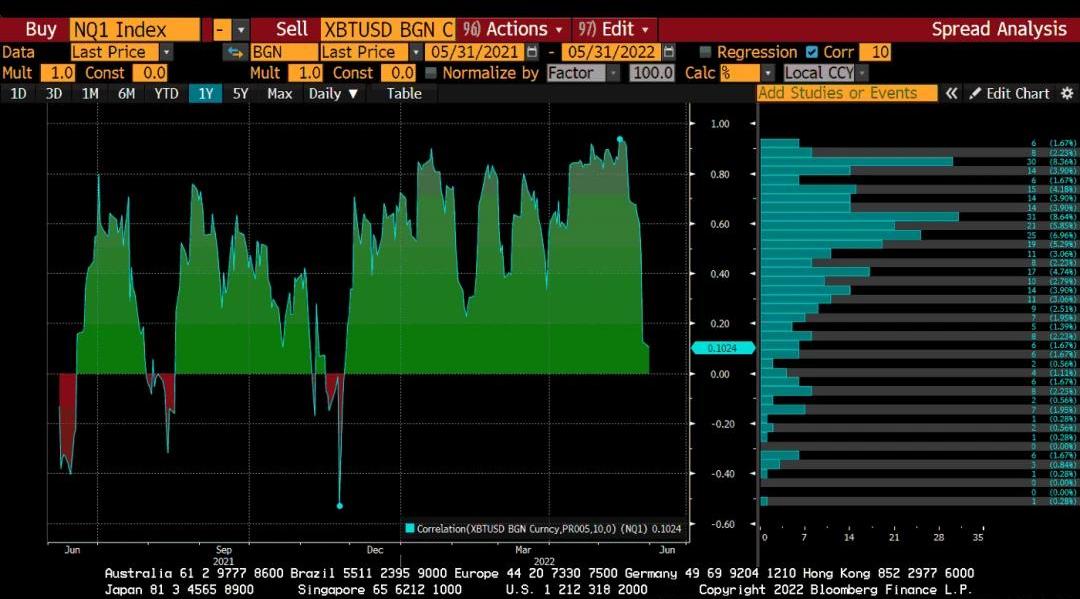Screen dimensions: 1080x599
Task: Collapse panel with double chevron icon
Action: coord(952,93)
